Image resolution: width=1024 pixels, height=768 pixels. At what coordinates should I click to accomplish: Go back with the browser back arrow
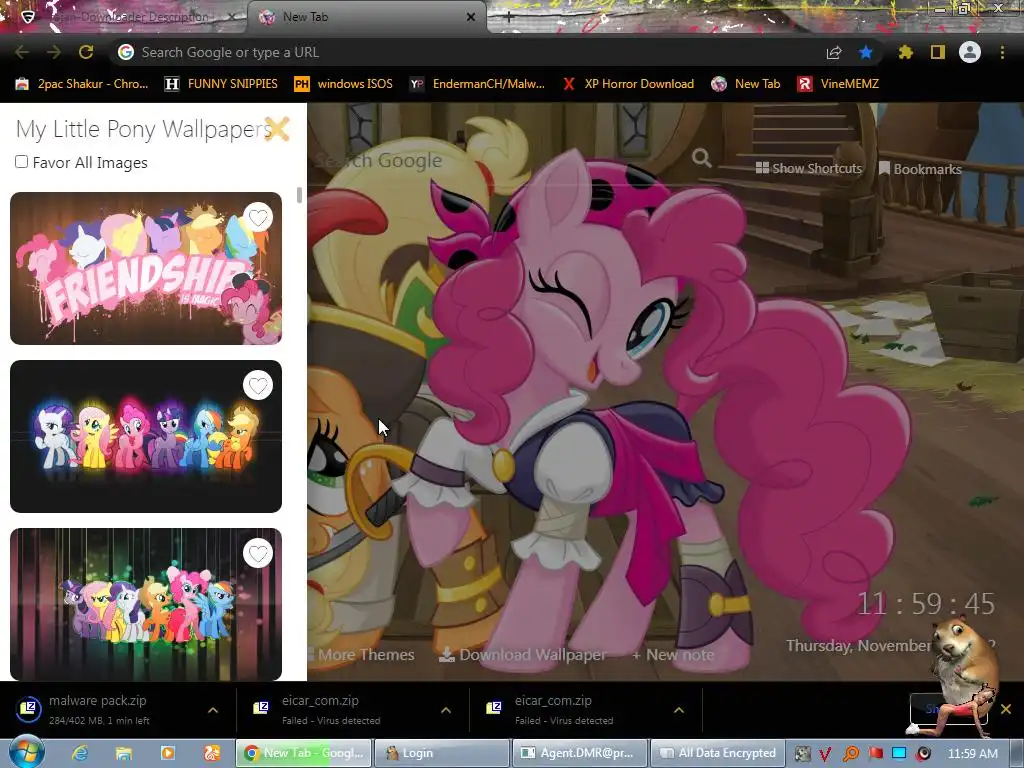[x=22, y=52]
